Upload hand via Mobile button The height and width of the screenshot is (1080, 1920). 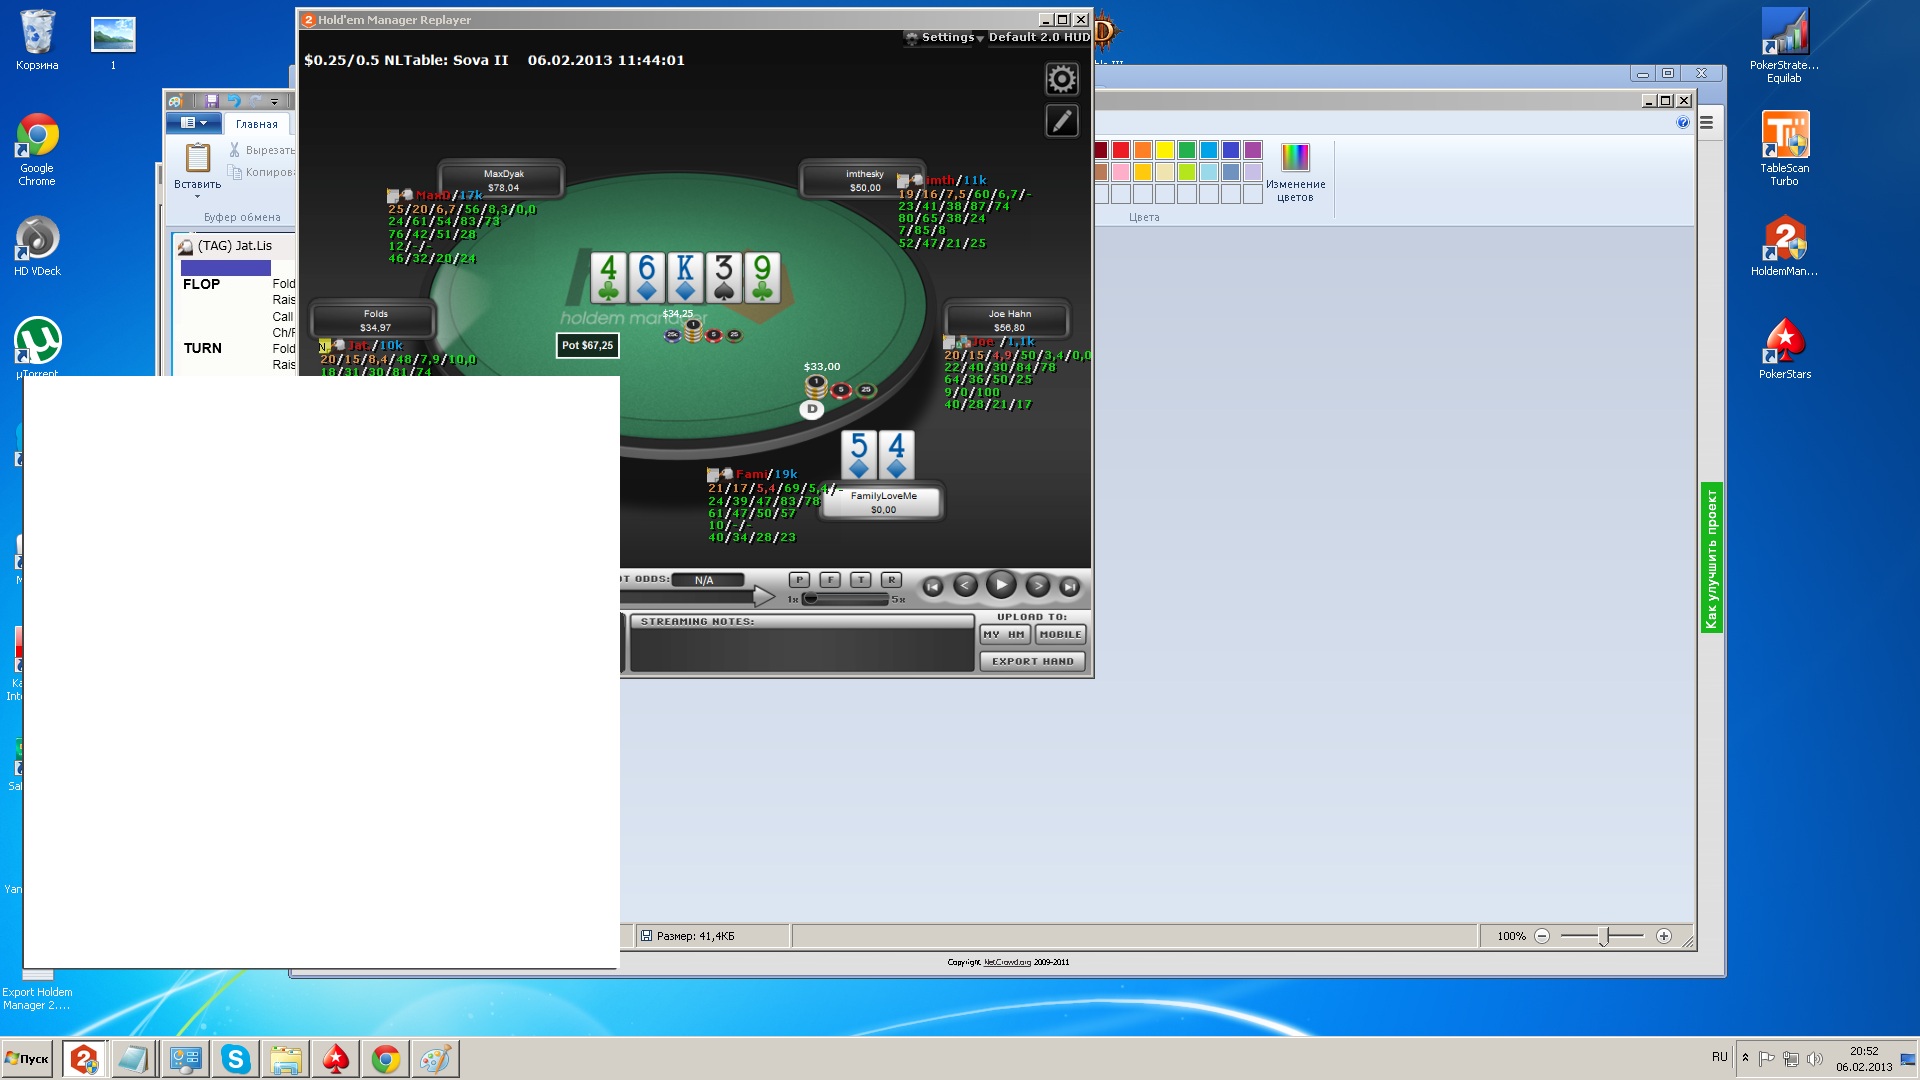pos(1060,634)
